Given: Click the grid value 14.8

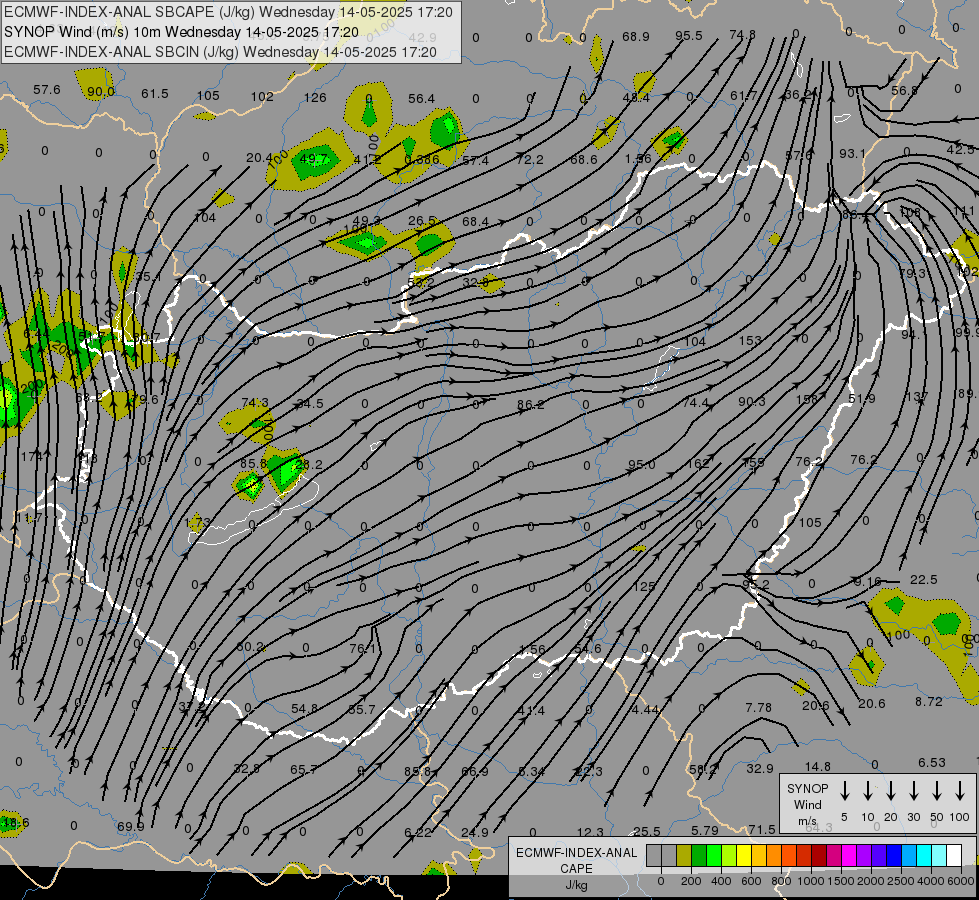Looking at the screenshot, I should tap(817, 766).
